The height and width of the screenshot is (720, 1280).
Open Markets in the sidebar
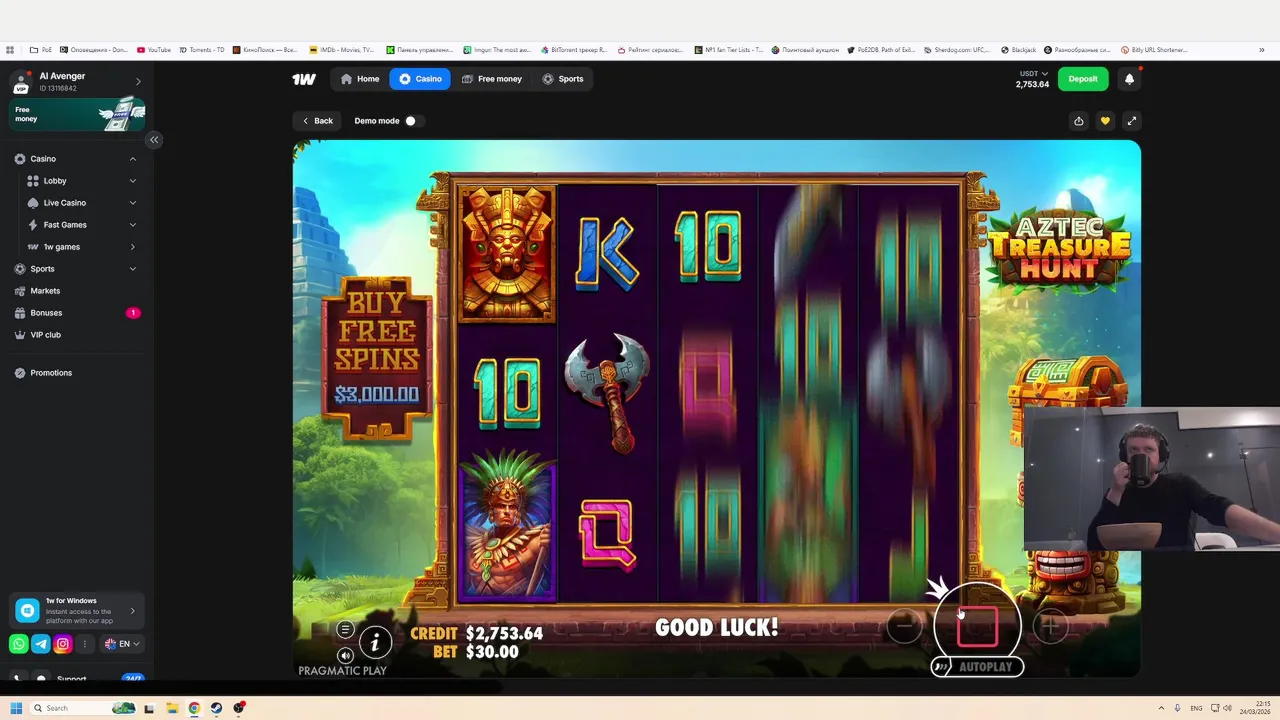(45, 291)
